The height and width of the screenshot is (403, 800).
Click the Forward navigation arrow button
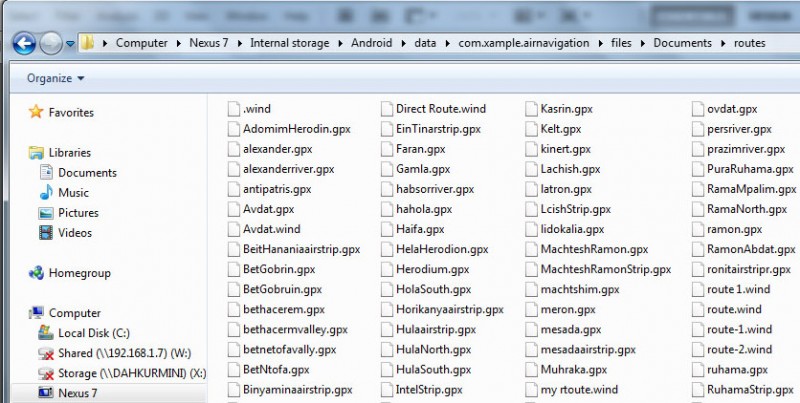[51, 43]
